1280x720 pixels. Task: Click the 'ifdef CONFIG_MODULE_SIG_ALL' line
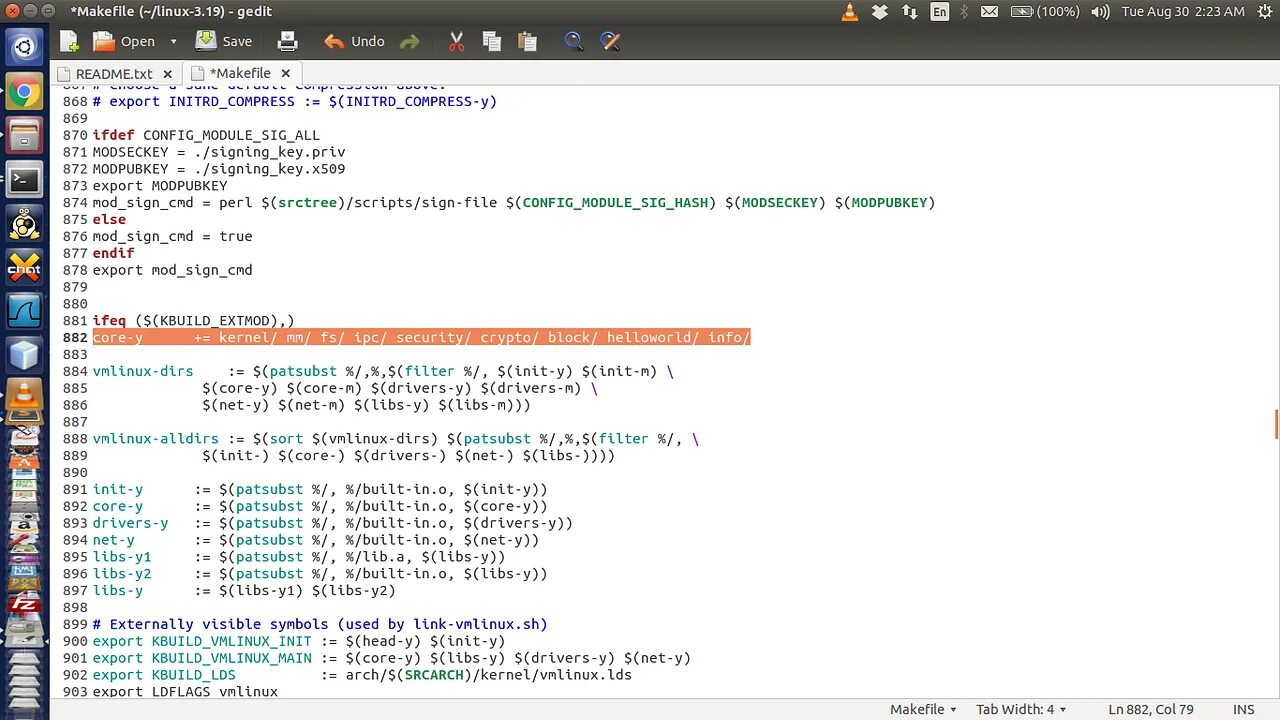click(x=206, y=135)
